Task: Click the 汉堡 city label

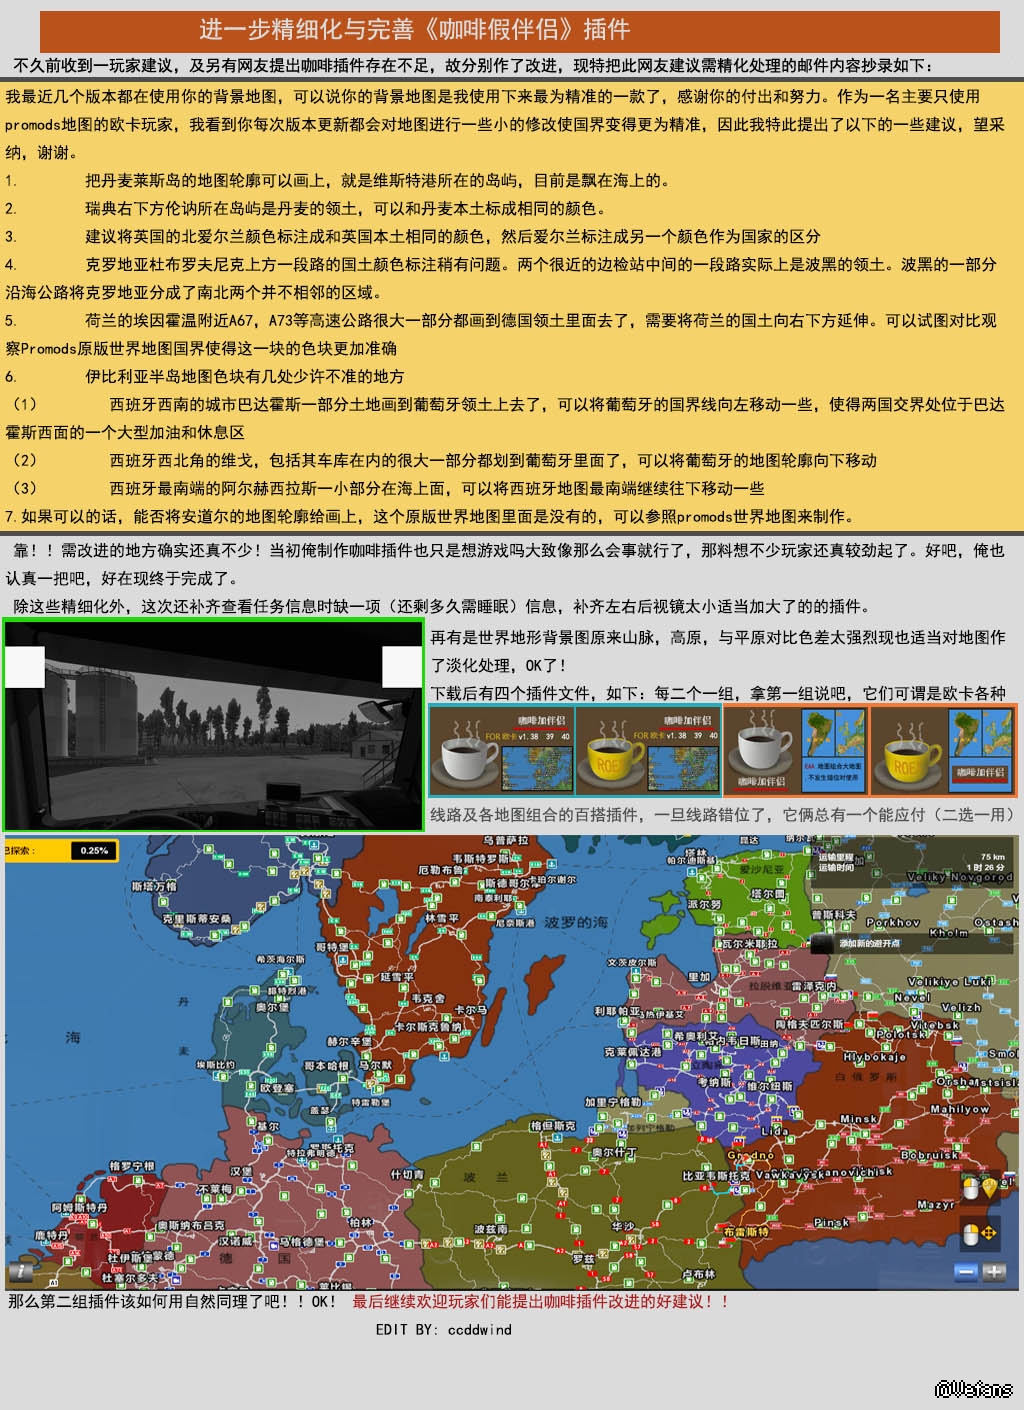Action: coord(241,1171)
